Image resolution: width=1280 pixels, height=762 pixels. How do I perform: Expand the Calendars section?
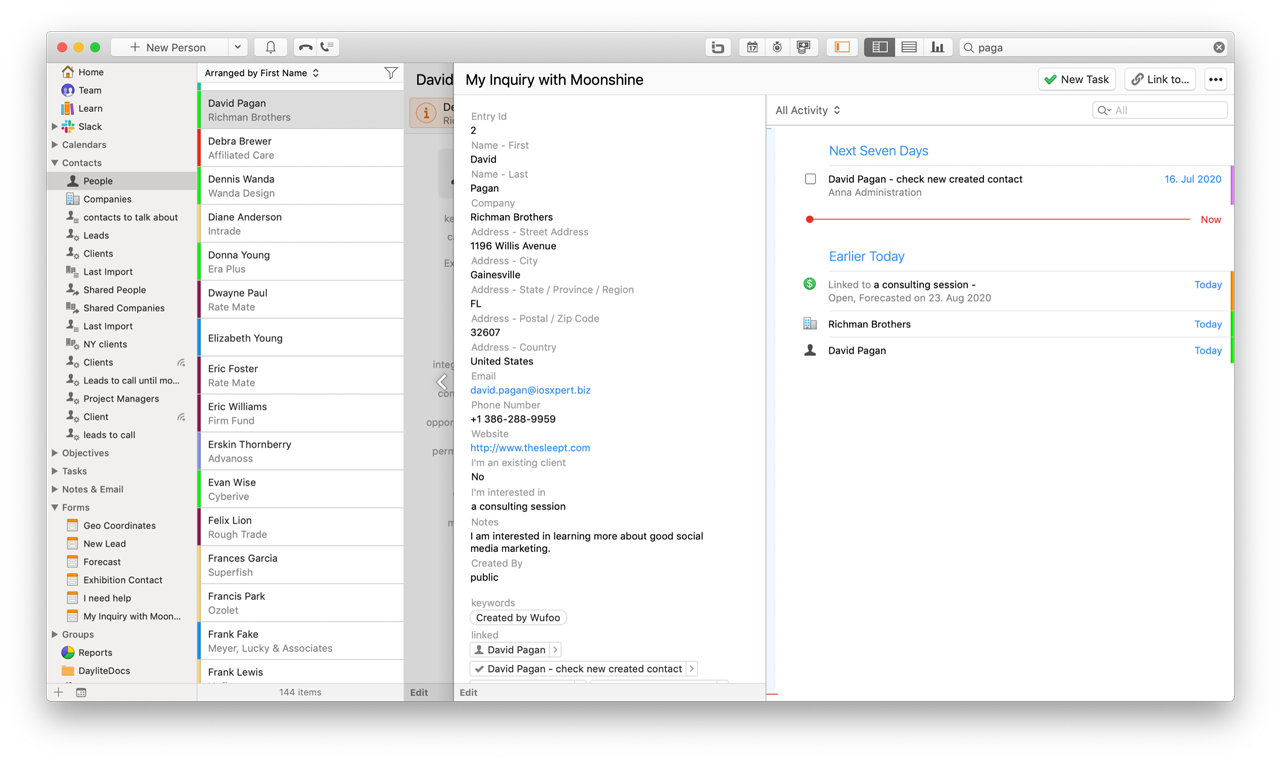(x=55, y=145)
